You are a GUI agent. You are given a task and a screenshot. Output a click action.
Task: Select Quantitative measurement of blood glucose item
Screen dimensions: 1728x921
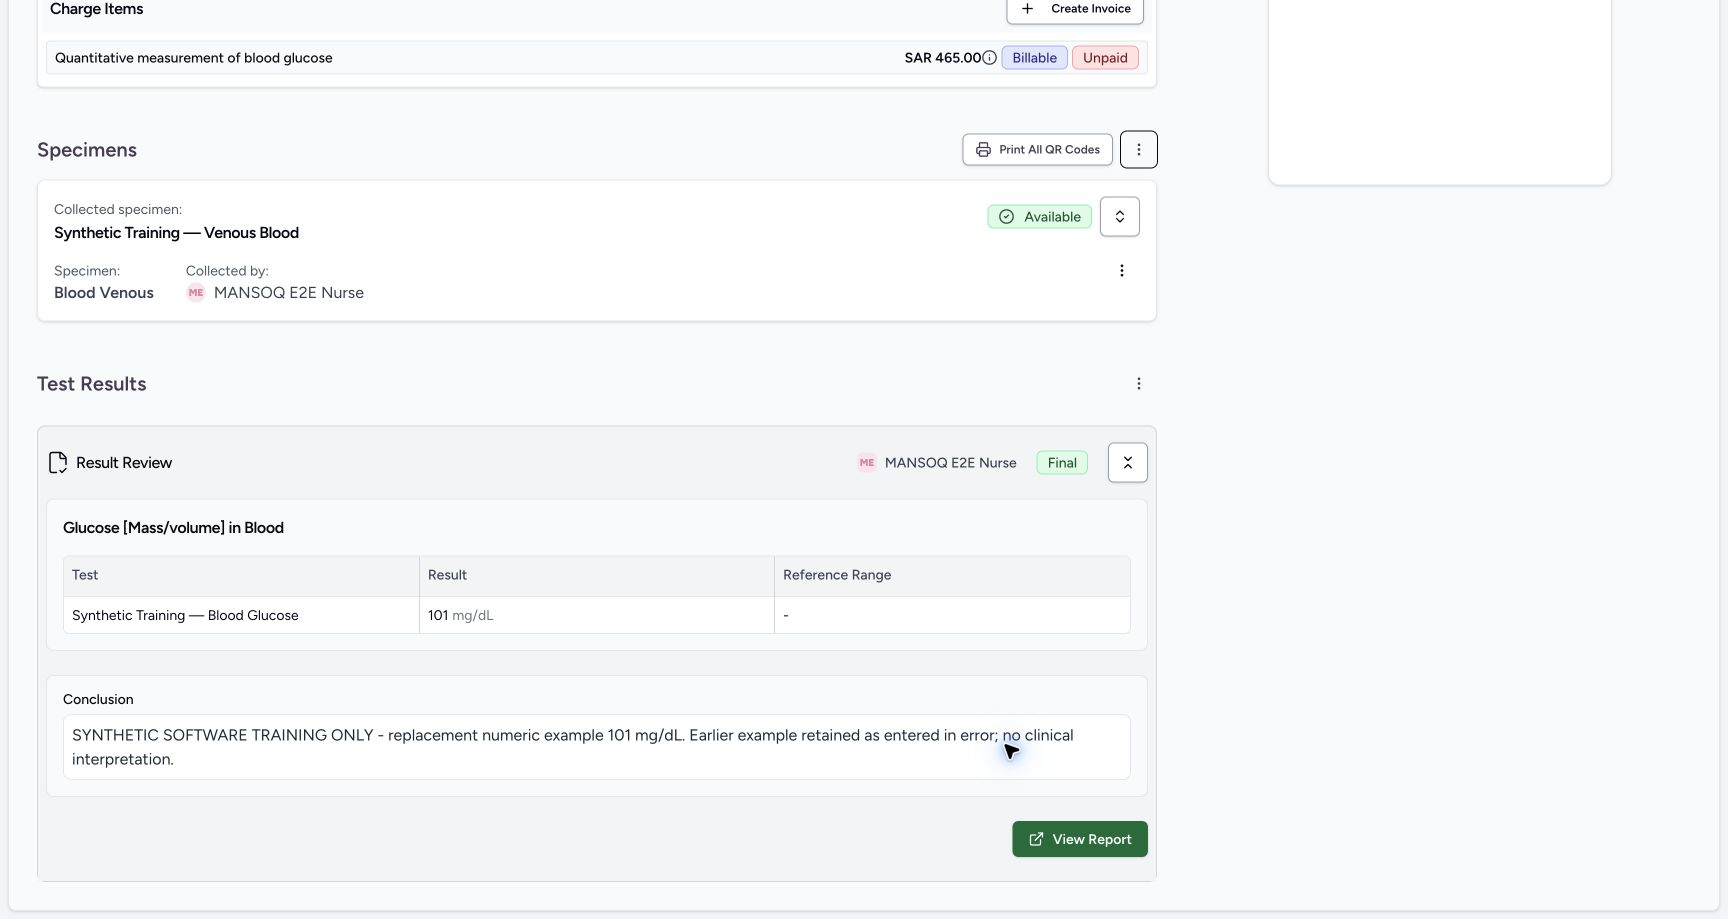pyautogui.click(x=597, y=58)
